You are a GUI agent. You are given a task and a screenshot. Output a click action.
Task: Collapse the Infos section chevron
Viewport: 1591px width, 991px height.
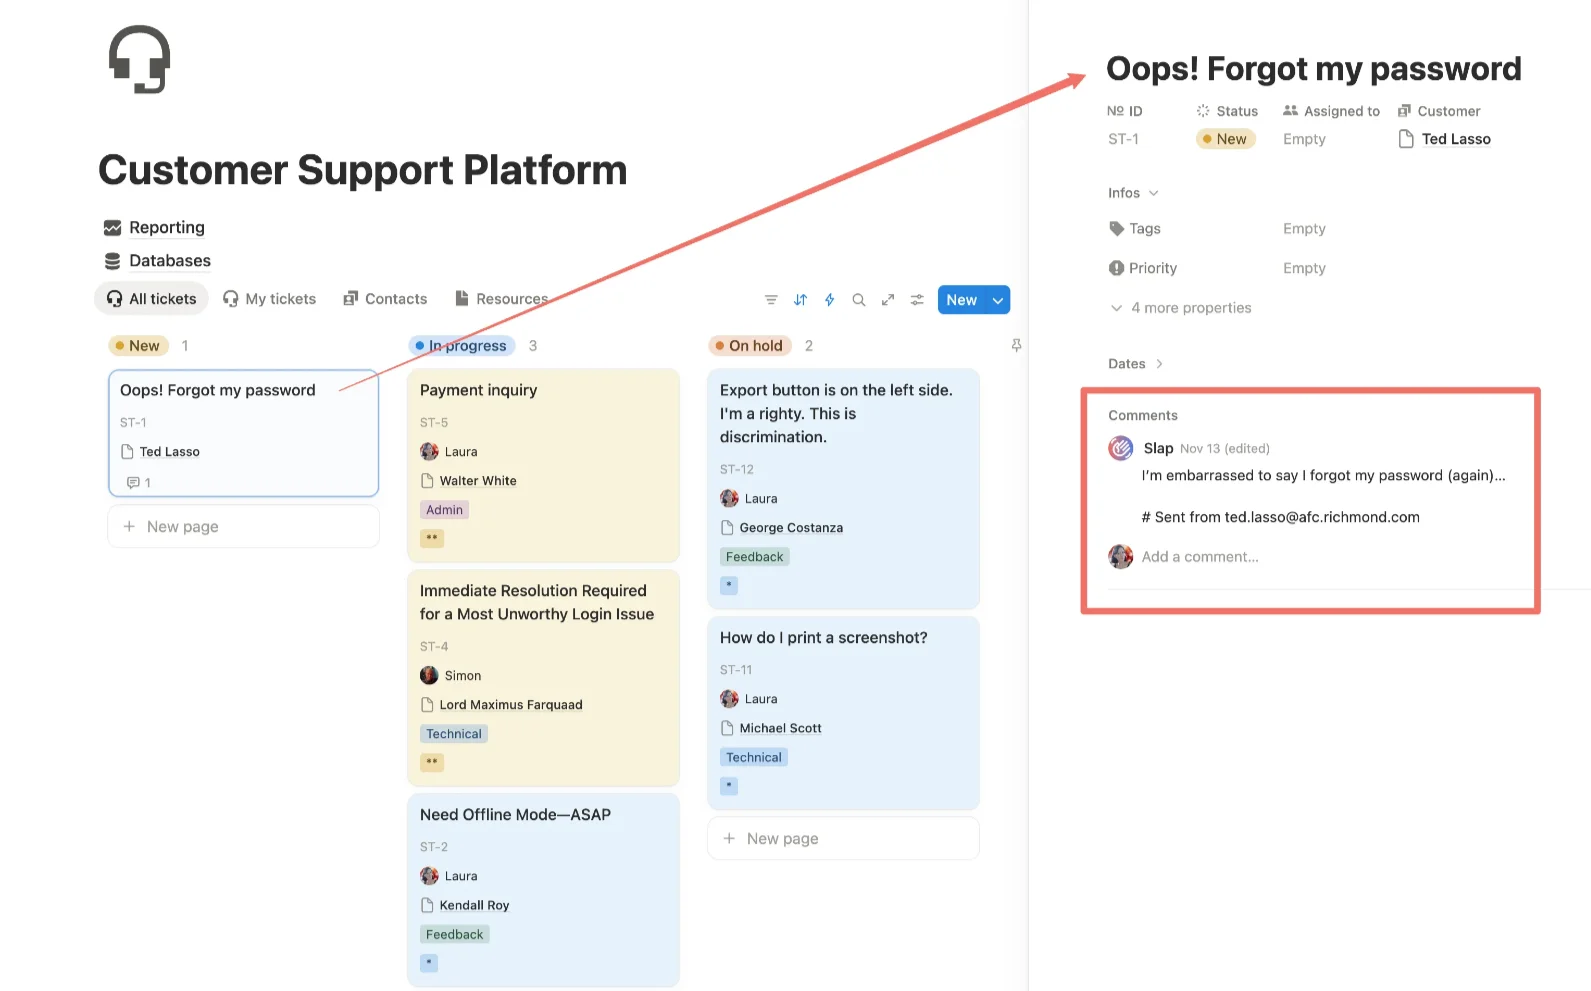click(x=1156, y=192)
